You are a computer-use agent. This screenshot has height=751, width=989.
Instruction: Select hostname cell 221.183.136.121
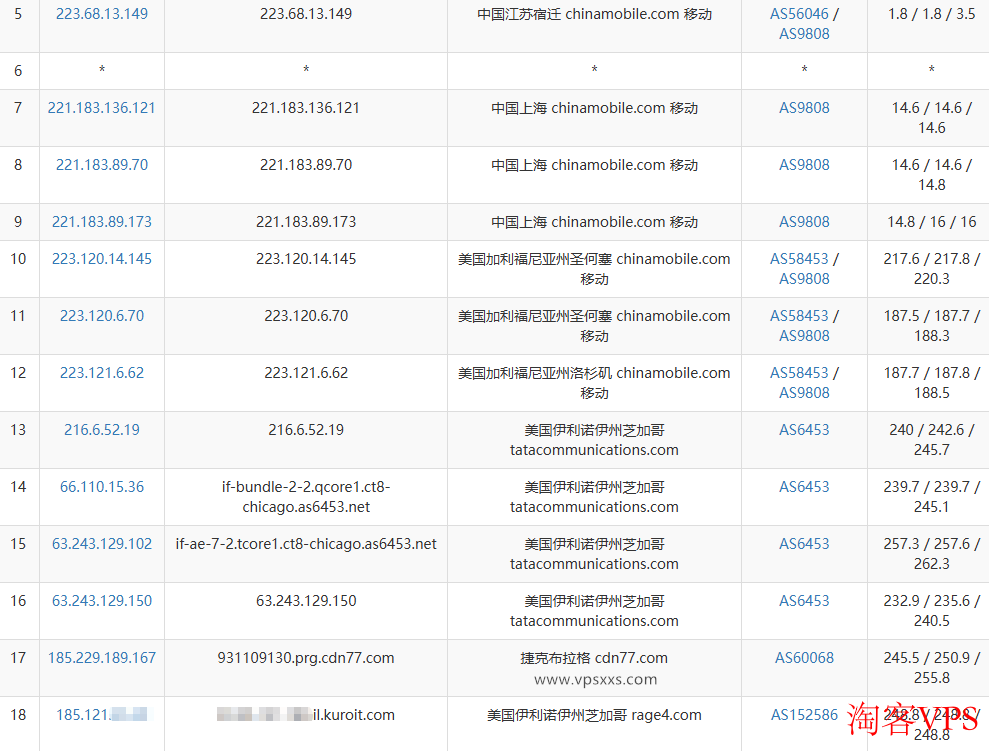pos(306,118)
